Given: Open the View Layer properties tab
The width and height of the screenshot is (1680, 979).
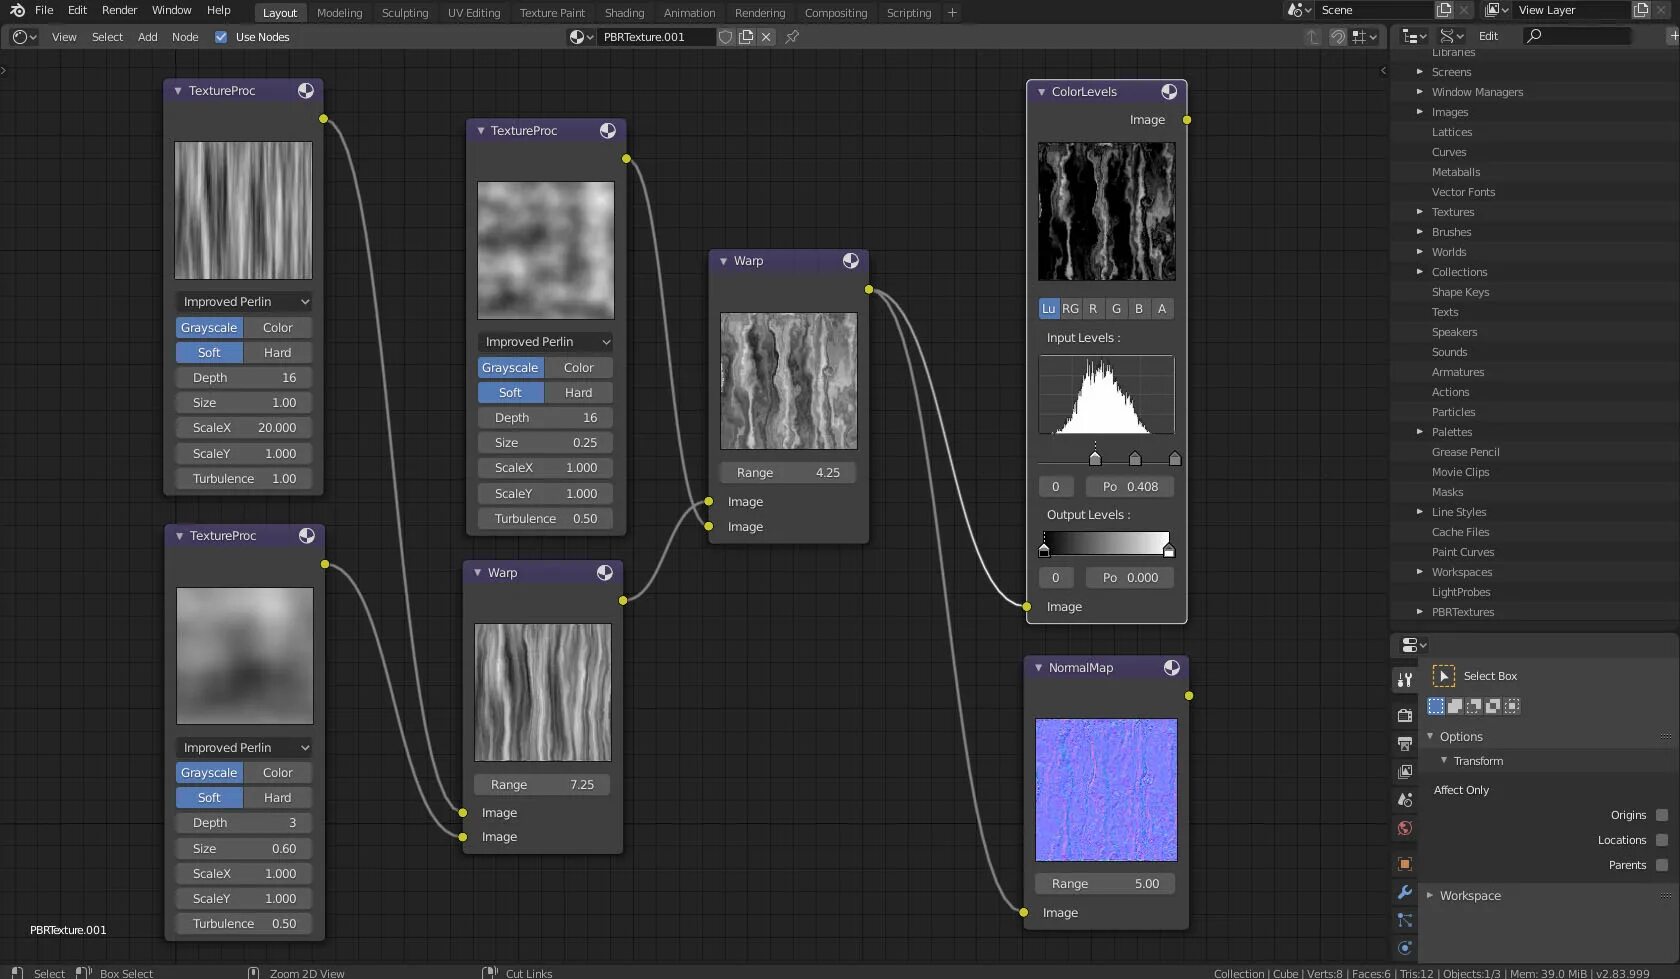Looking at the screenshot, I should coord(1405,771).
